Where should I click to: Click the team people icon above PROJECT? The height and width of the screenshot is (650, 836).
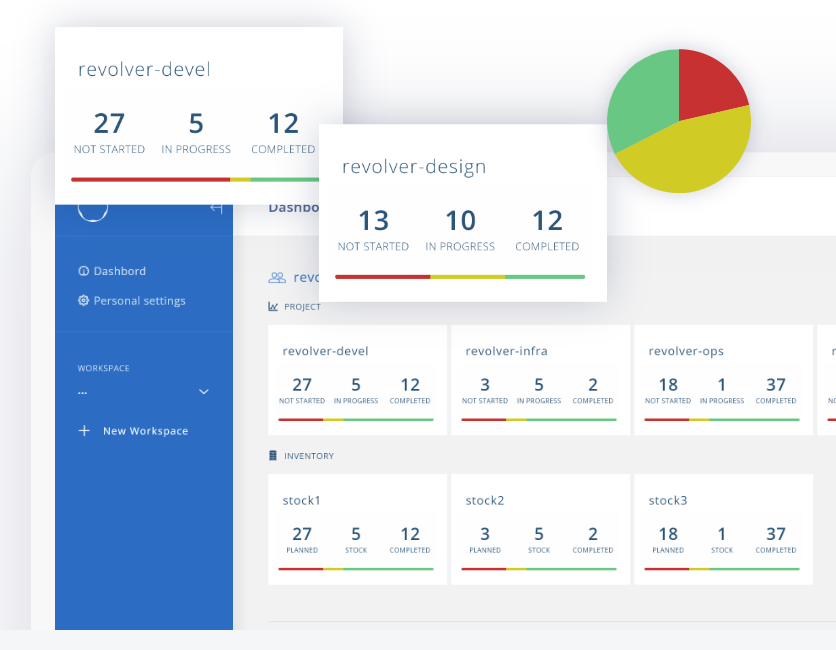[277, 278]
